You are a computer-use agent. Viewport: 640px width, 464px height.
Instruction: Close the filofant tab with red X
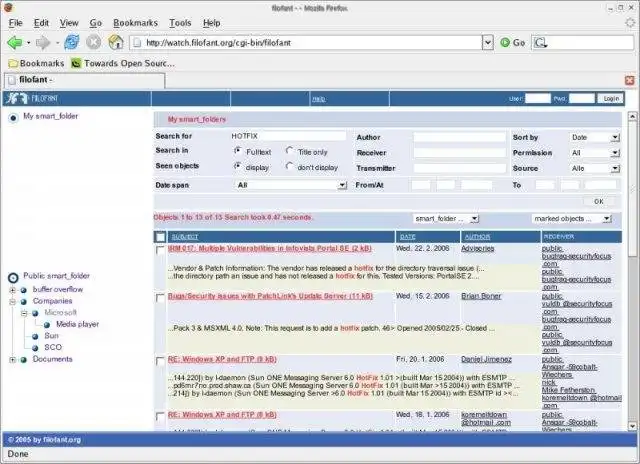click(x=629, y=80)
